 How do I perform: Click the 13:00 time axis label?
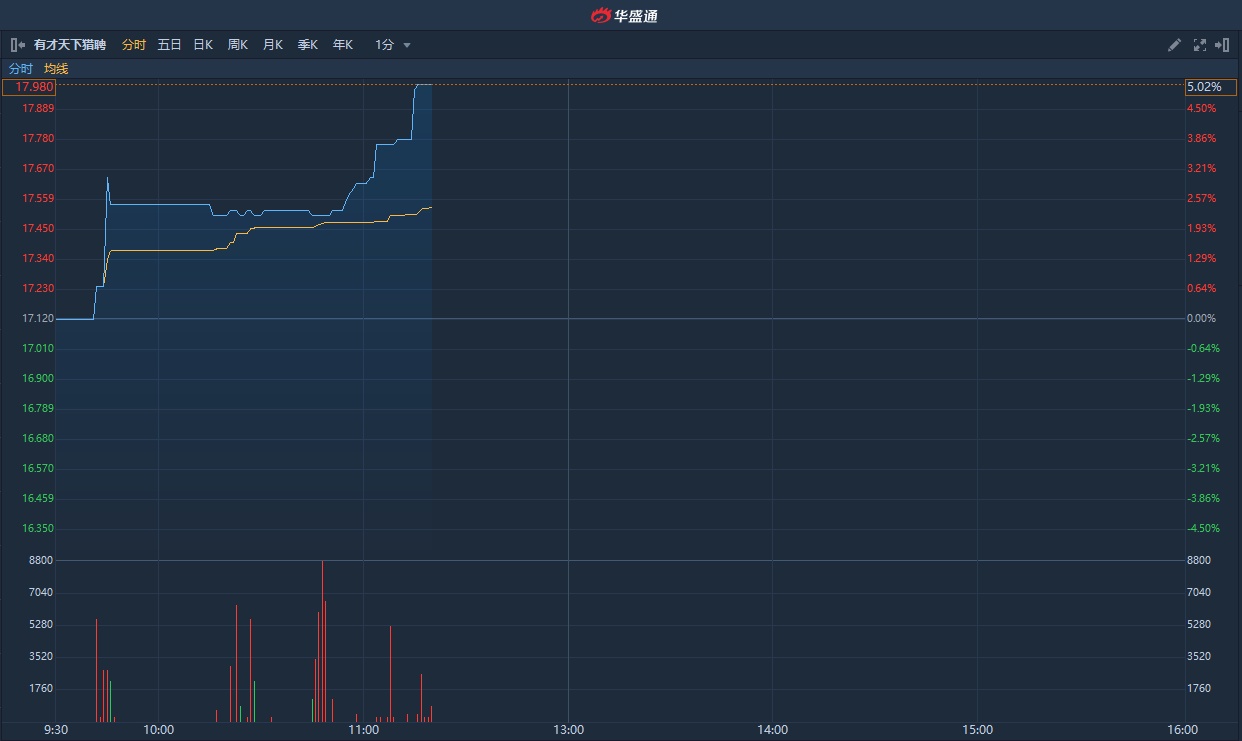click(x=568, y=730)
